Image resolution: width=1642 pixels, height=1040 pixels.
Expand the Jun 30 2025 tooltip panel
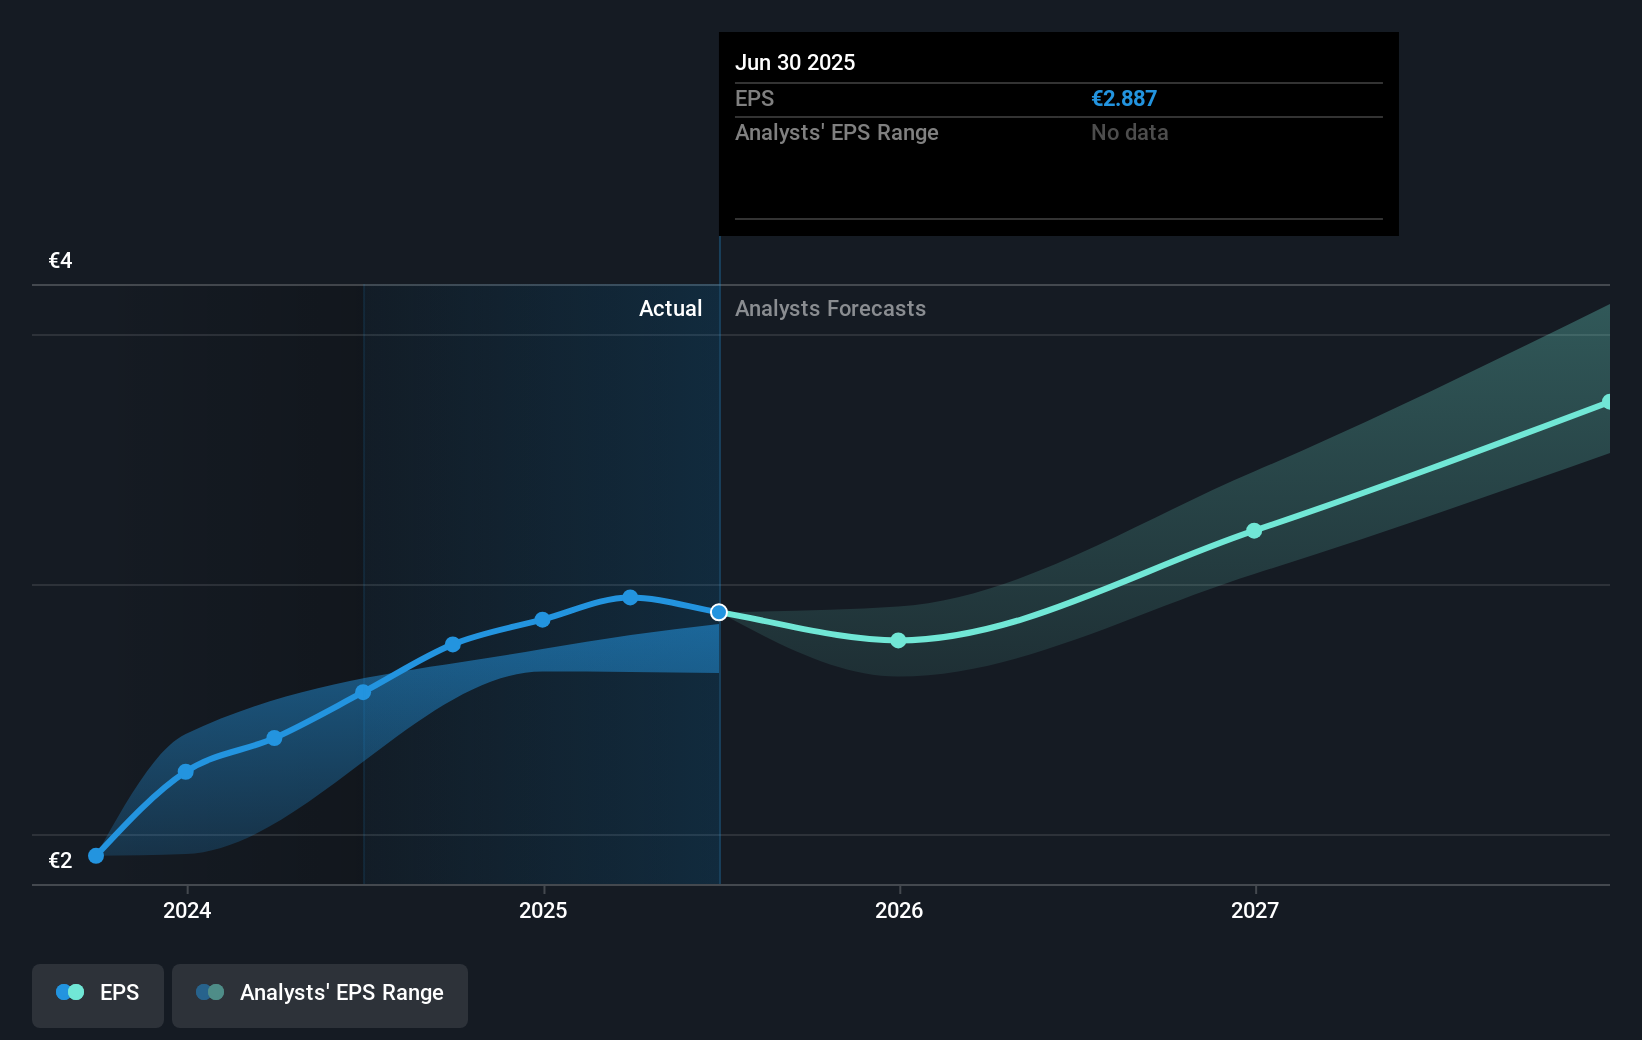pyautogui.click(x=1058, y=133)
